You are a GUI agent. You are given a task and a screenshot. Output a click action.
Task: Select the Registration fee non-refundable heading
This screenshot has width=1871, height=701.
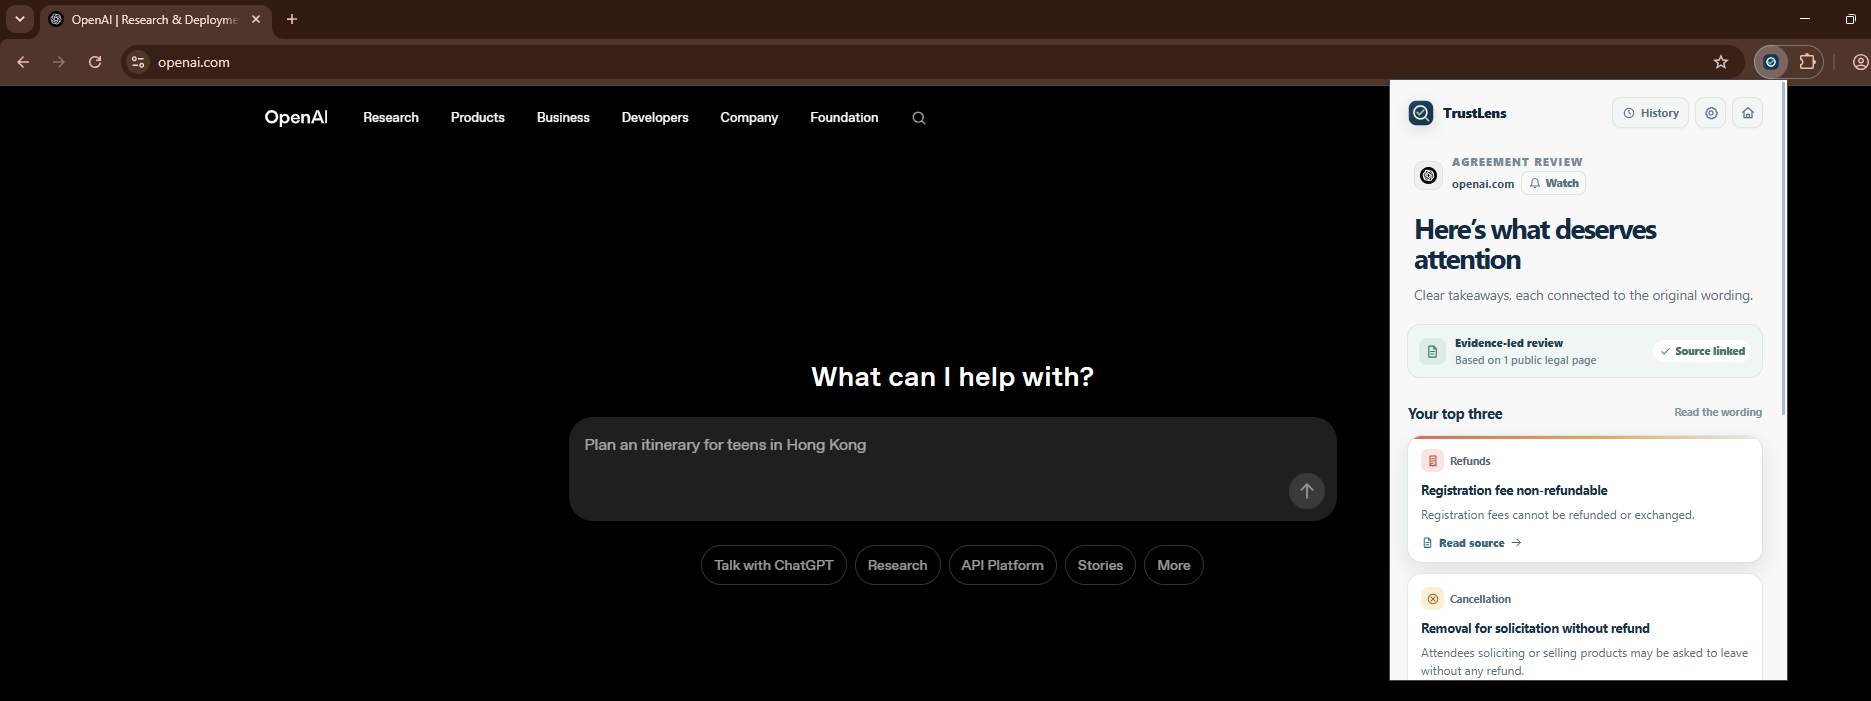click(1514, 490)
